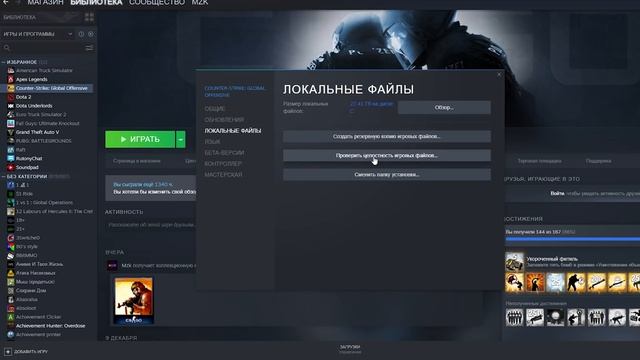Select Achievement Clicker in the list
The image size is (640, 360).
(38, 317)
